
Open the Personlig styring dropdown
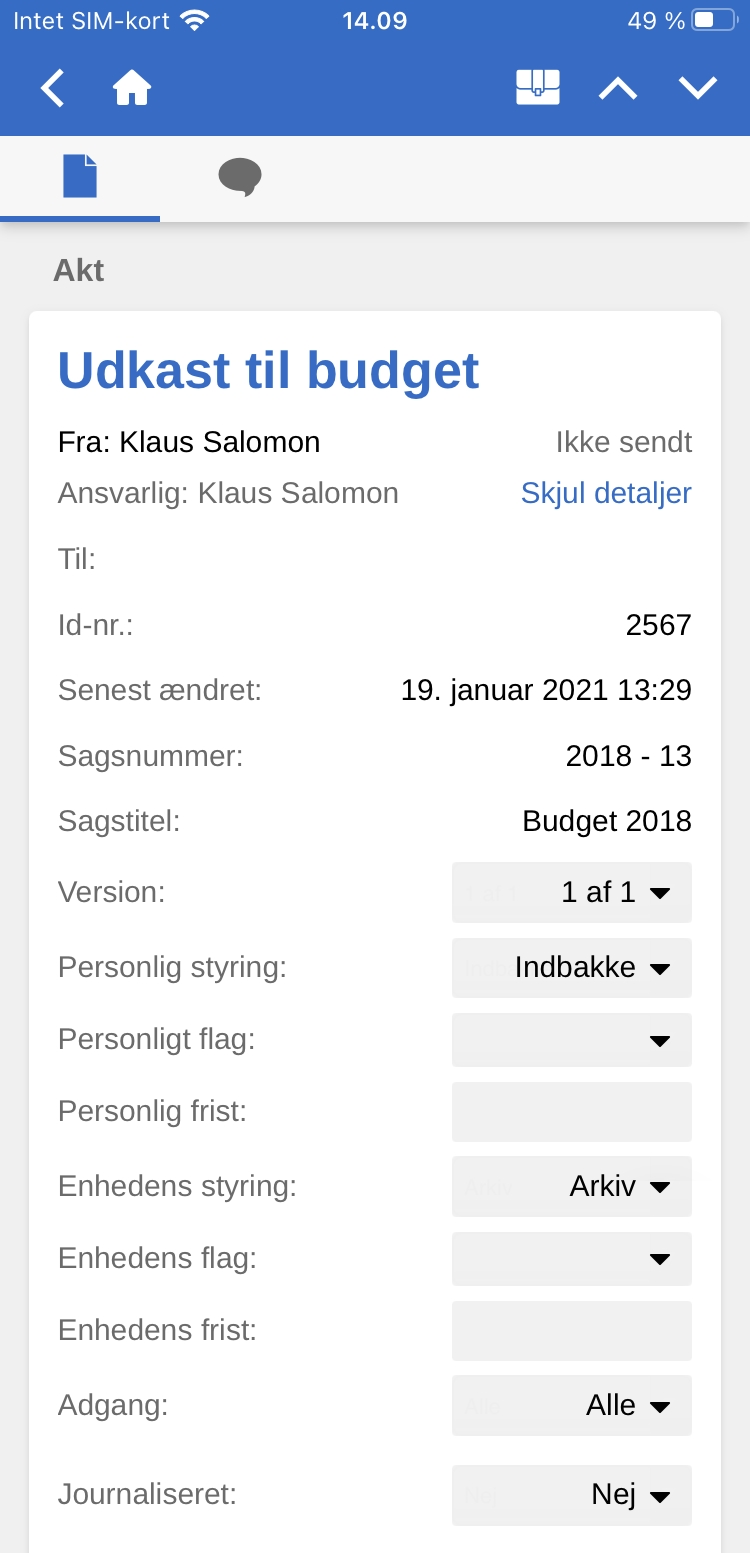572,967
